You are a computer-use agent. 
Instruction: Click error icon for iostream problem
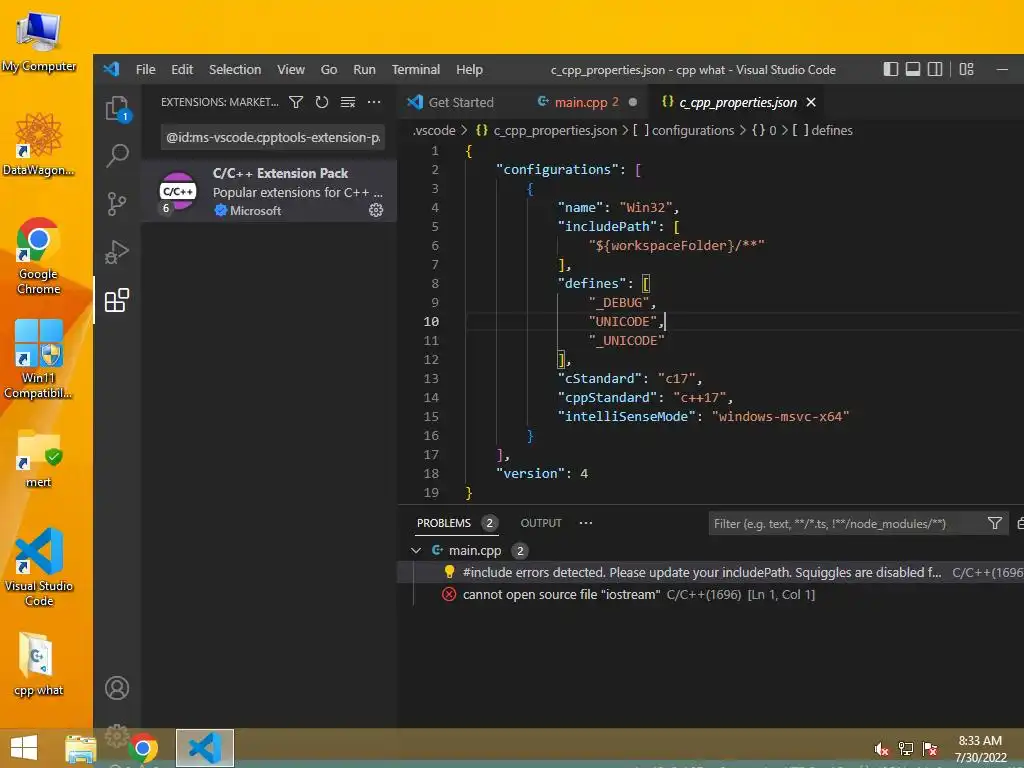pos(449,594)
